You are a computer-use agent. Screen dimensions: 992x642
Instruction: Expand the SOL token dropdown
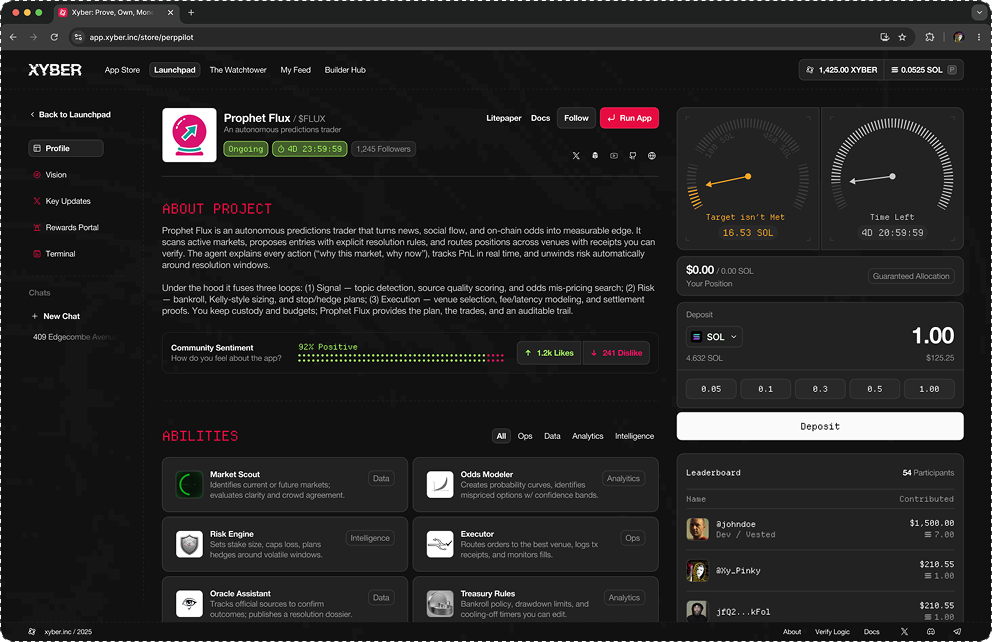715,337
